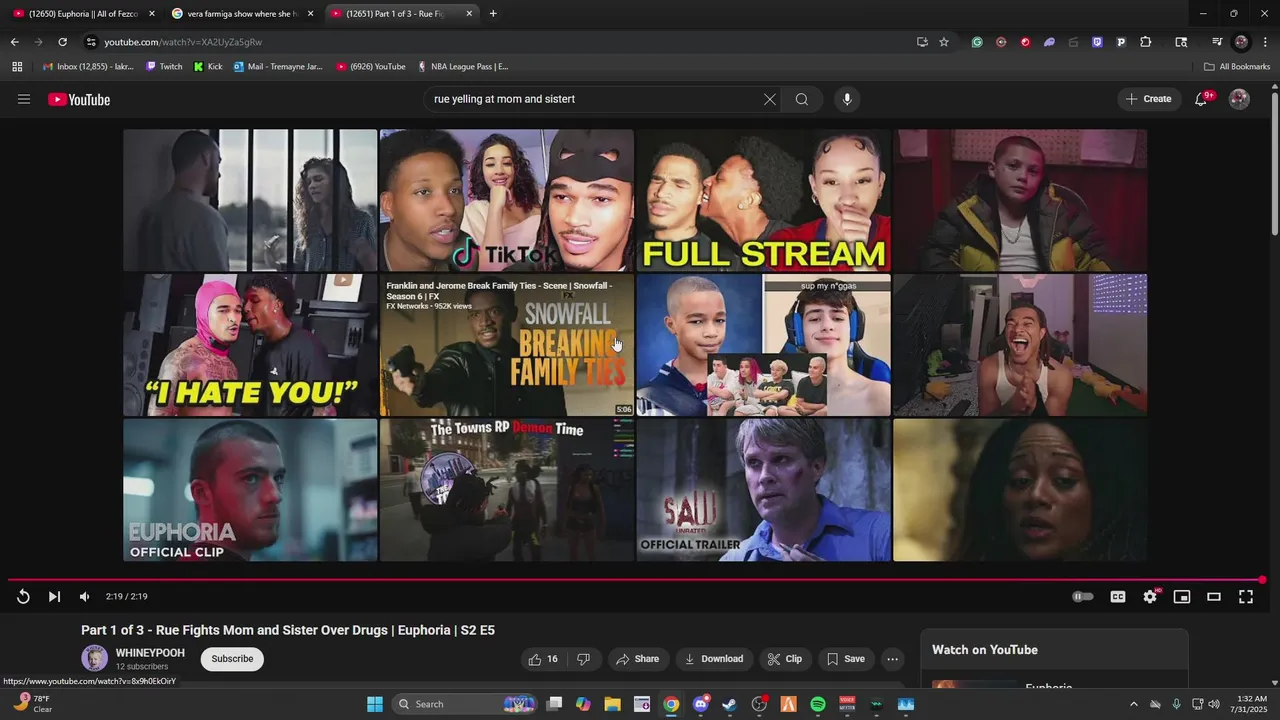1280x720 pixels.
Task: Open Steam from the taskbar
Action: (730, 704)
